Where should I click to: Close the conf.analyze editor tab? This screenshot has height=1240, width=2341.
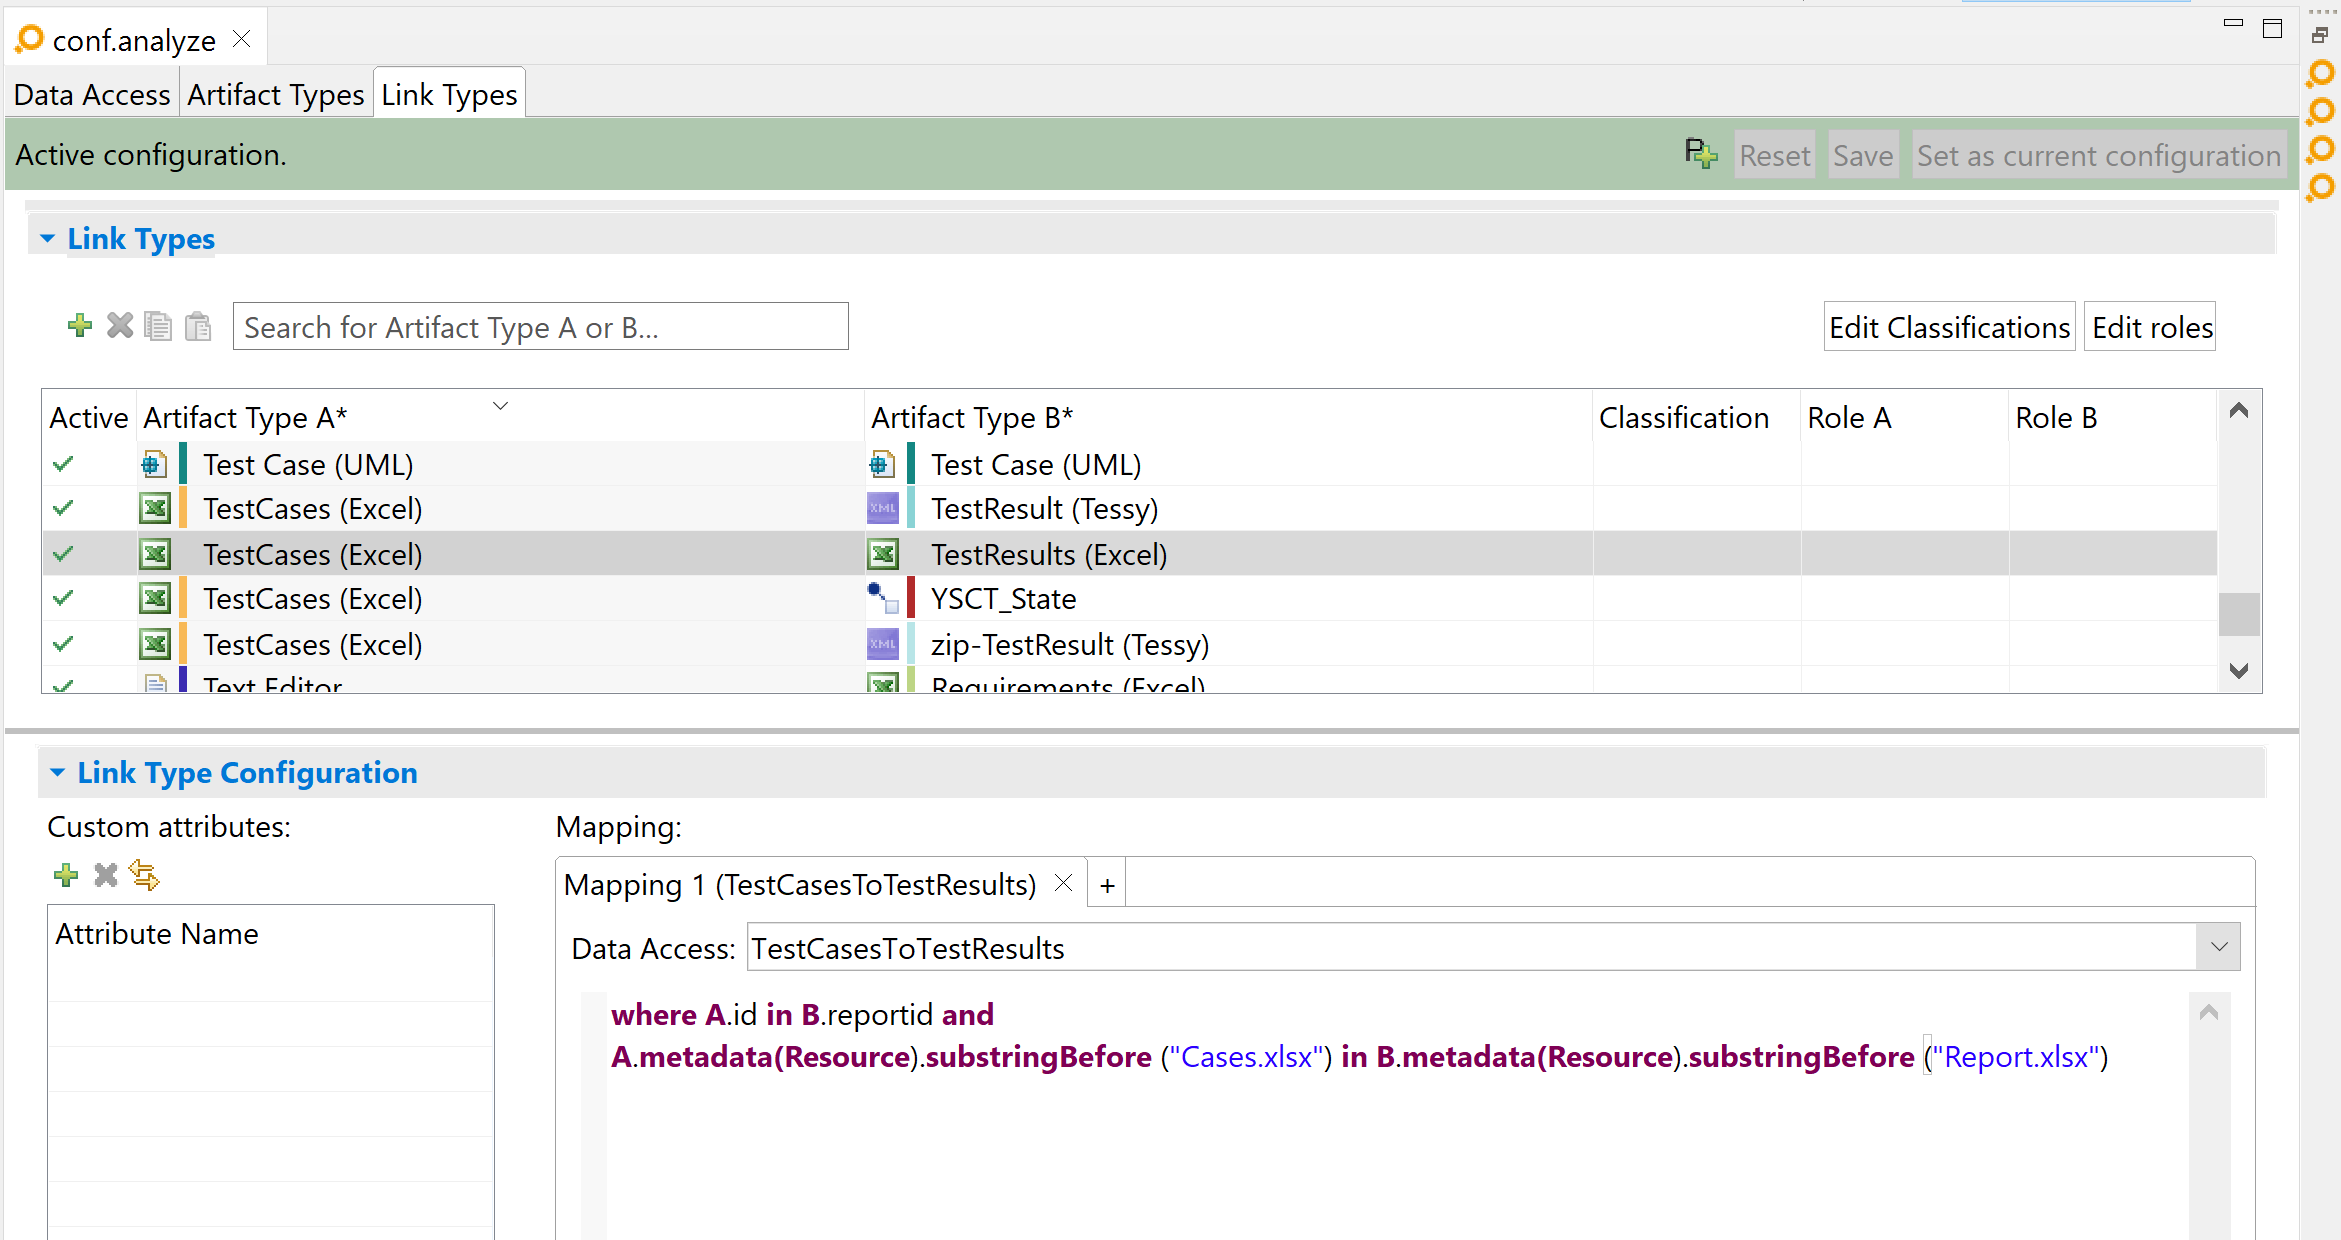[x=242, y=39]
